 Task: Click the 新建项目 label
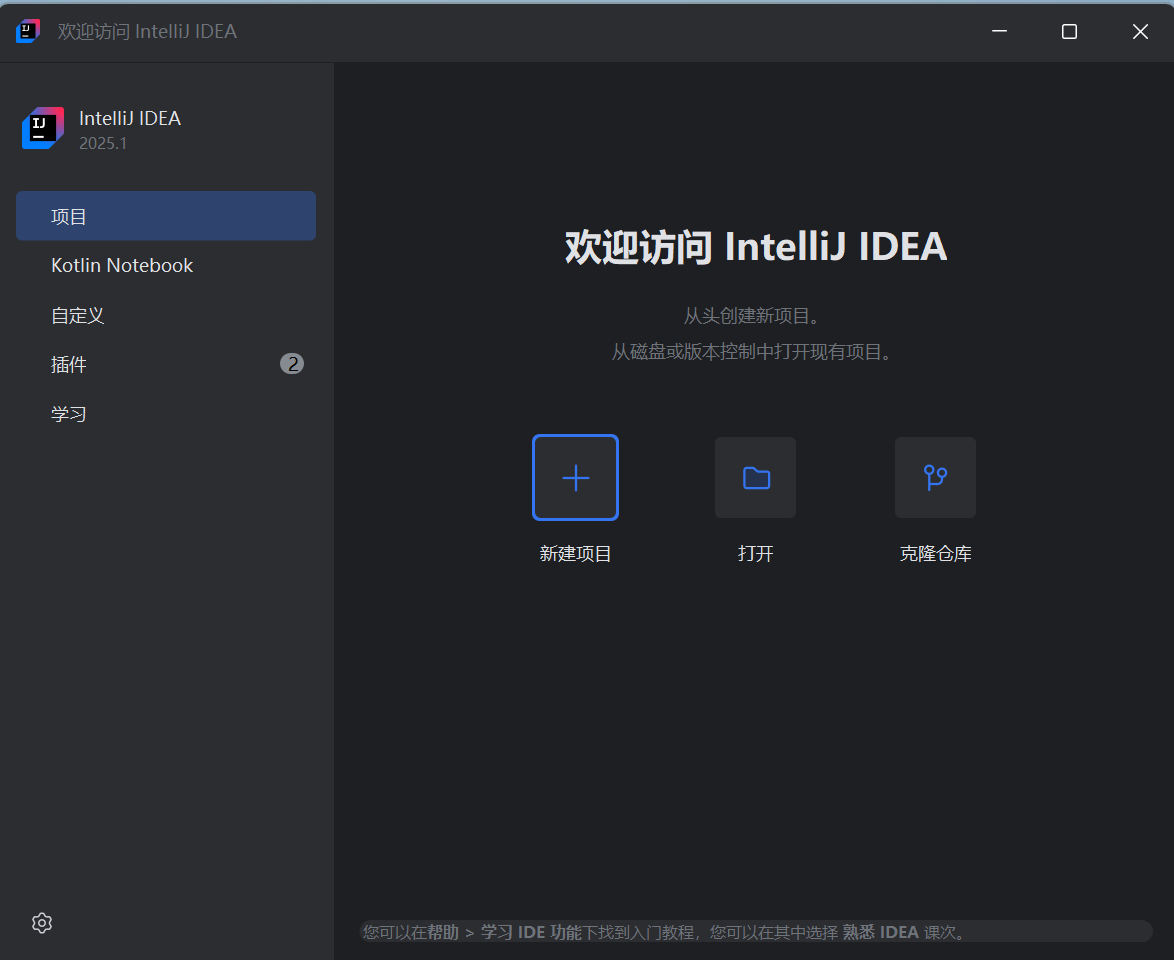coord(575,553)
